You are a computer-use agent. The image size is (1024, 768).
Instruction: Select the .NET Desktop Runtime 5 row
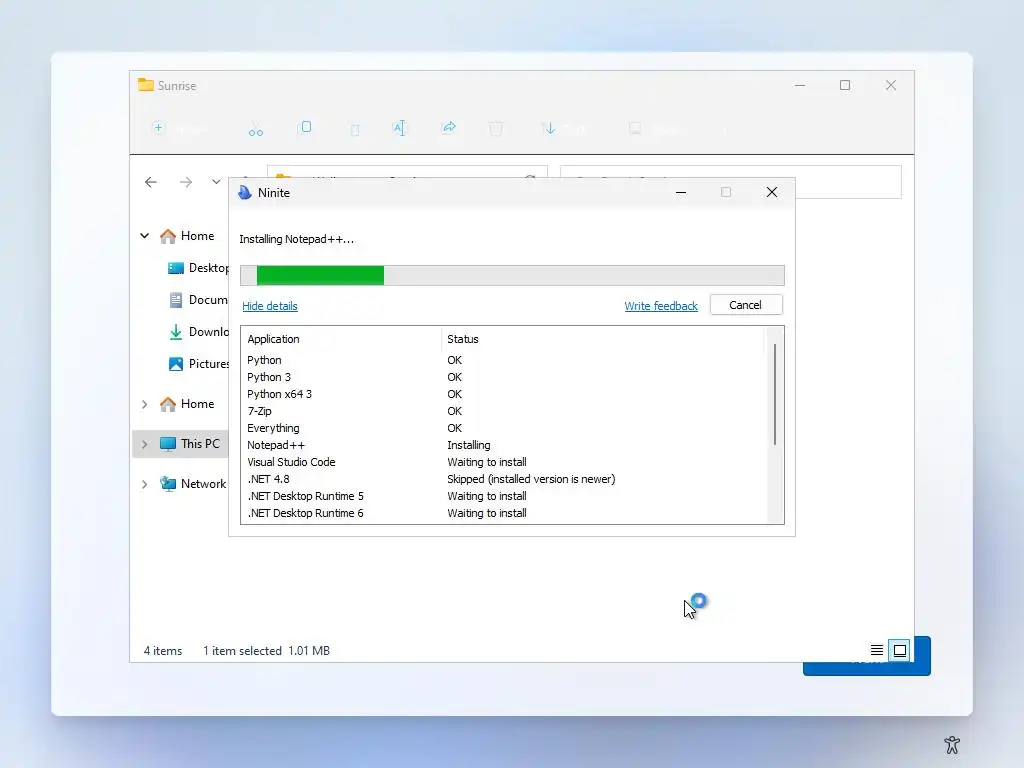503,496
